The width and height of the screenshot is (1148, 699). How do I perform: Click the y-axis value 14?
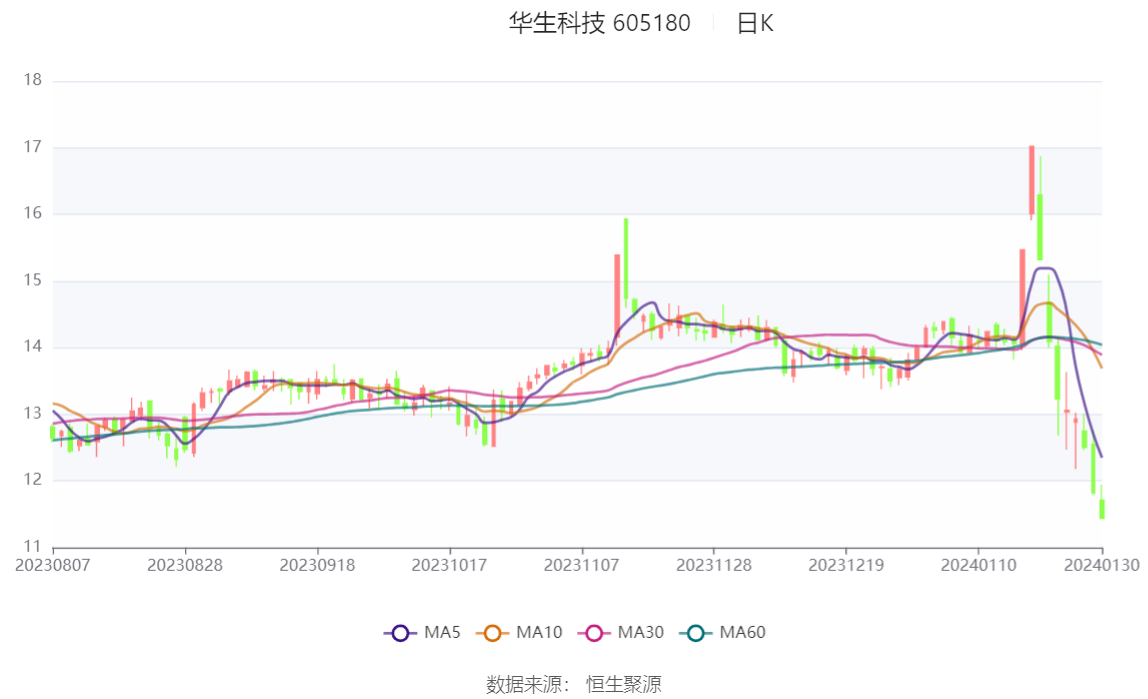(32, 346)
